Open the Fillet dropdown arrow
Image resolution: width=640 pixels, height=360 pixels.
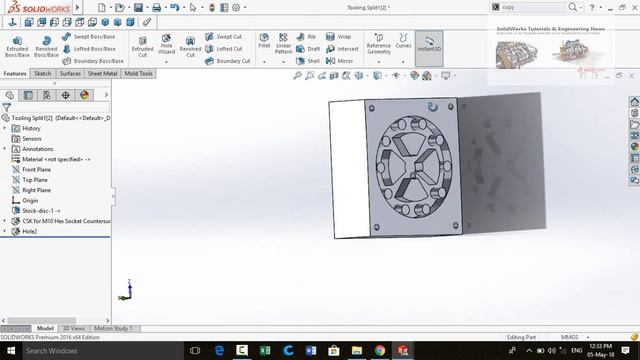pos(264,62)
